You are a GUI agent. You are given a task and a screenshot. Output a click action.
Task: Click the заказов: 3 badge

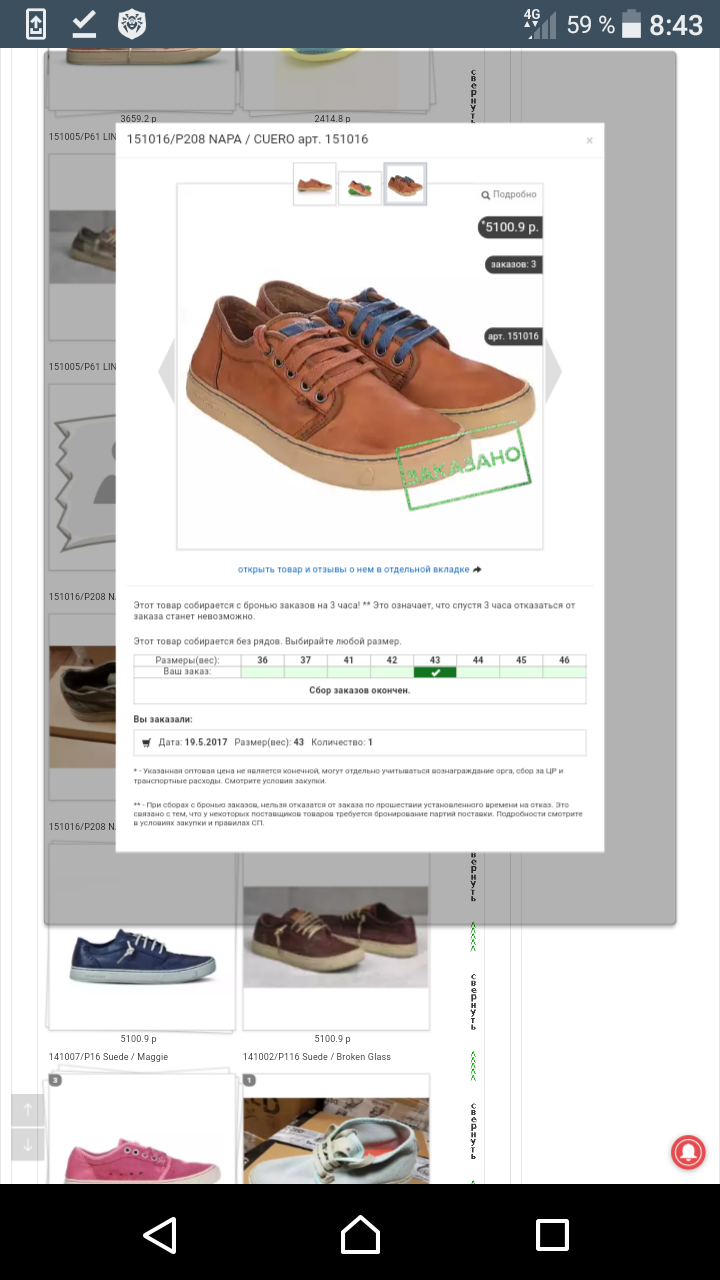[514, 265]
